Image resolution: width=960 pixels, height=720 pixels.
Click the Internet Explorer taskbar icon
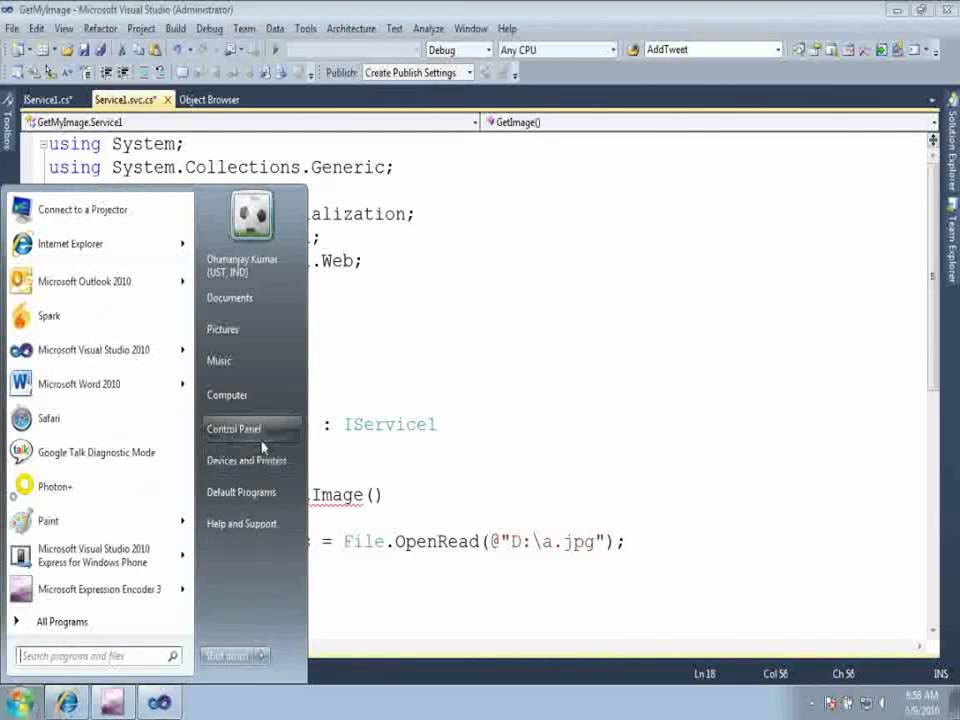[67, 703]
